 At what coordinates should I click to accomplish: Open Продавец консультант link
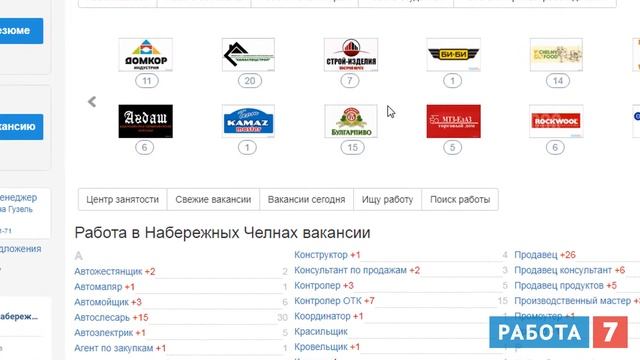click(563, 270)
